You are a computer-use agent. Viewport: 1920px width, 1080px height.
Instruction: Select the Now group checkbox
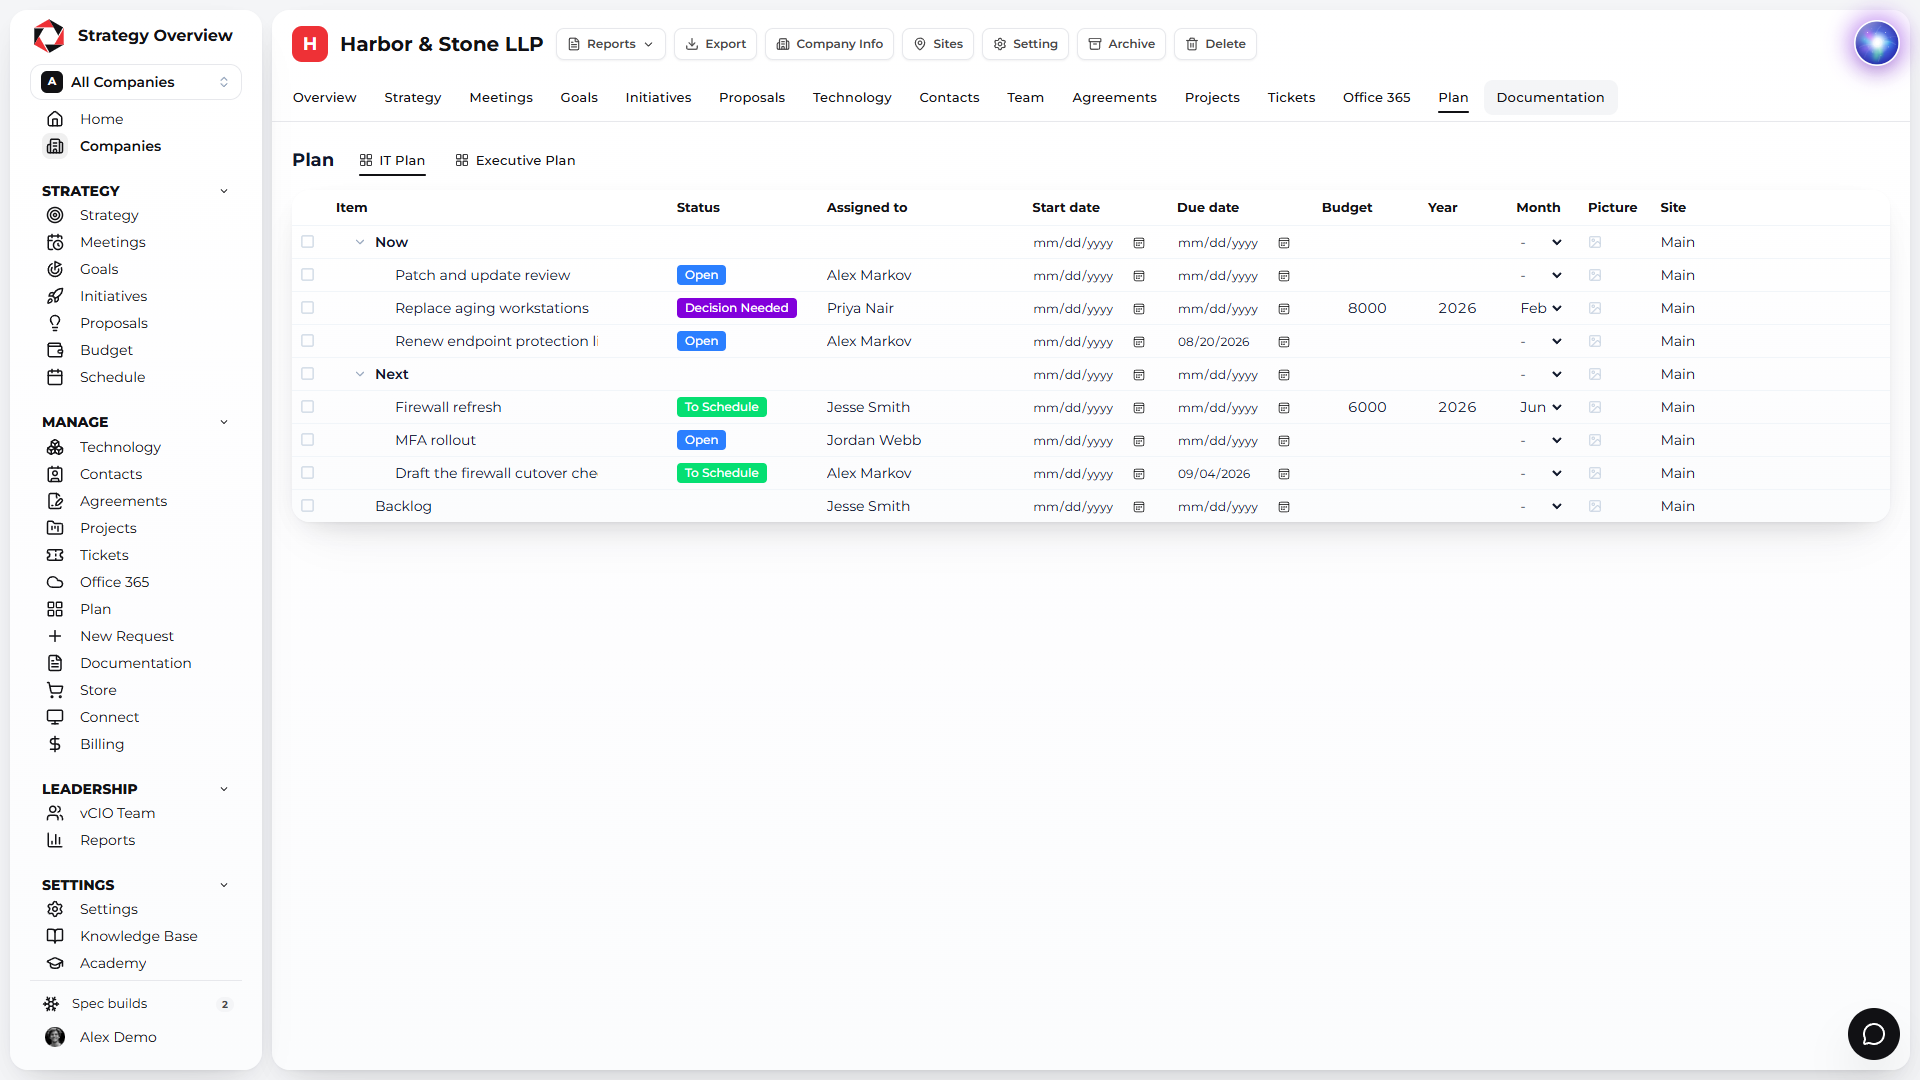click(x=307, y=242)
